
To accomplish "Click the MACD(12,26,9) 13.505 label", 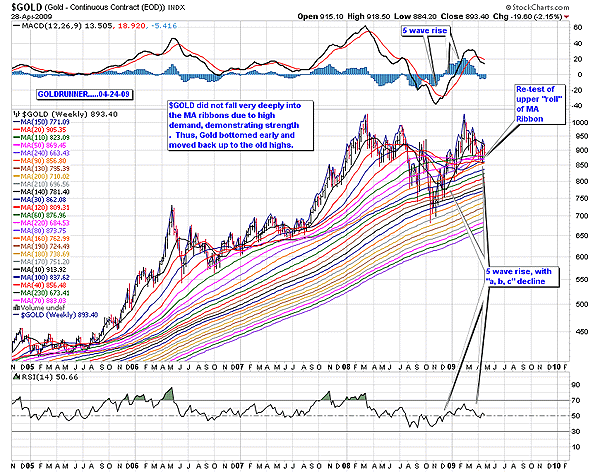I will point(67,26).
